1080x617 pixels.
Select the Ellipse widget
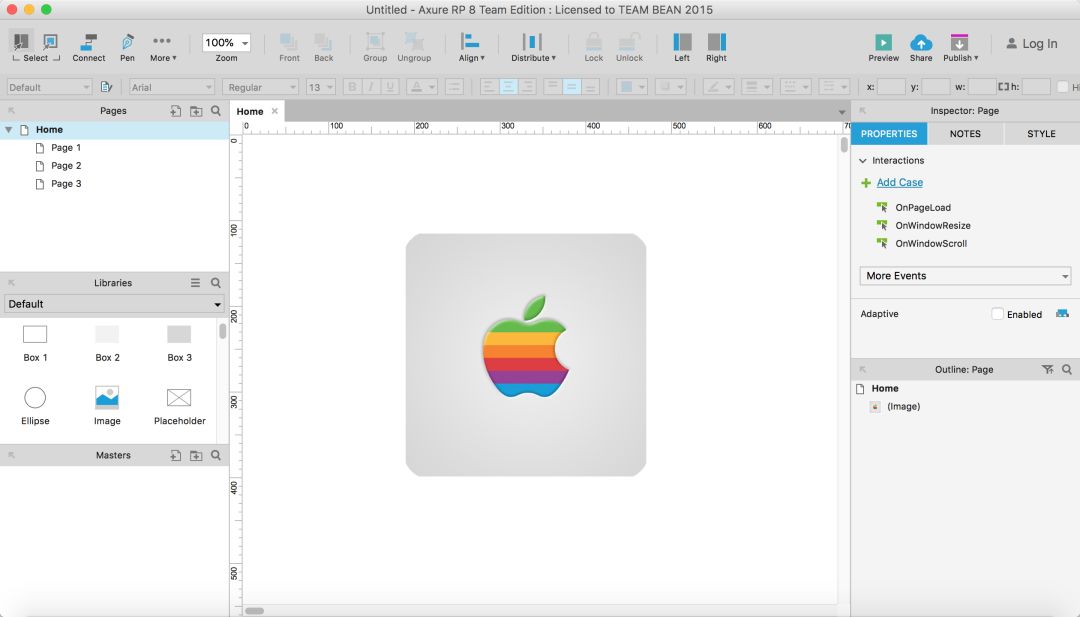(35, 406)
